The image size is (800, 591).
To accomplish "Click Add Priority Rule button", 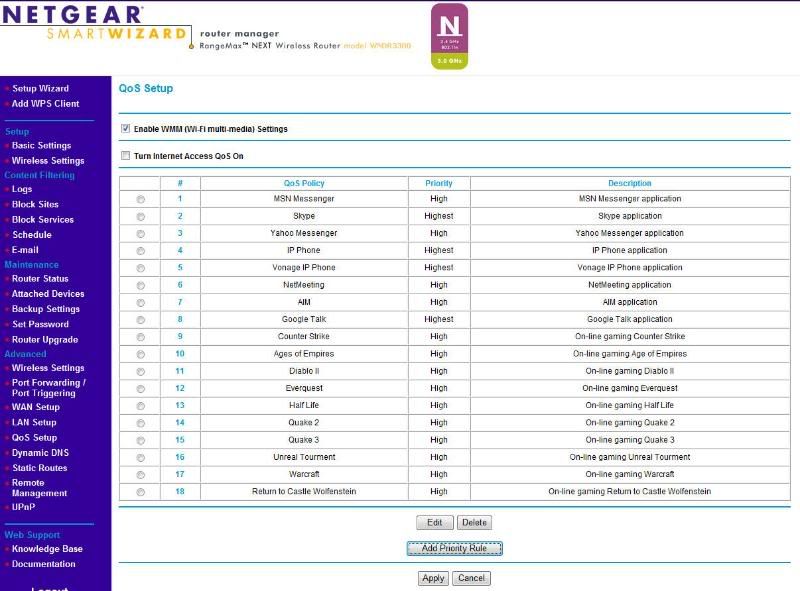I will (455, 548).
